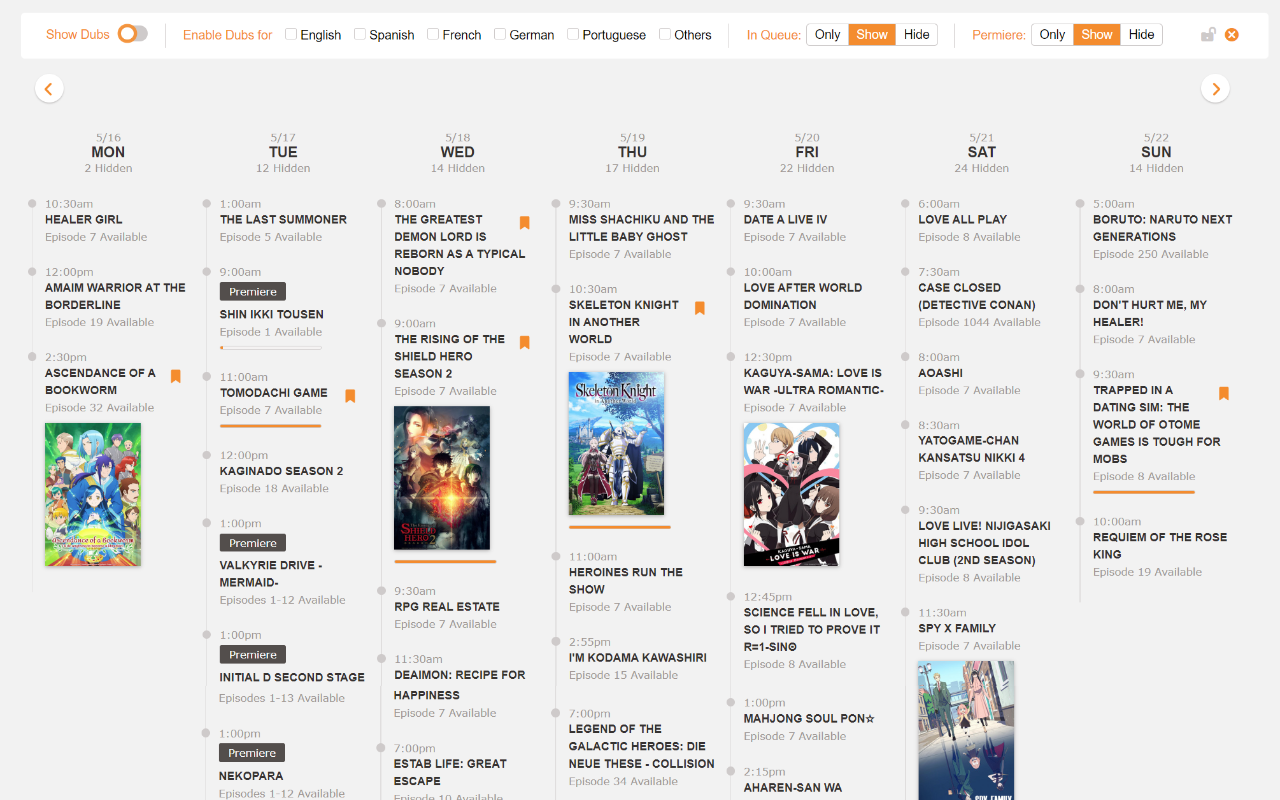The image size is (1280, 800).
Task: Open Mahjong Soul Pon title
Action: [x=809, y=719]
